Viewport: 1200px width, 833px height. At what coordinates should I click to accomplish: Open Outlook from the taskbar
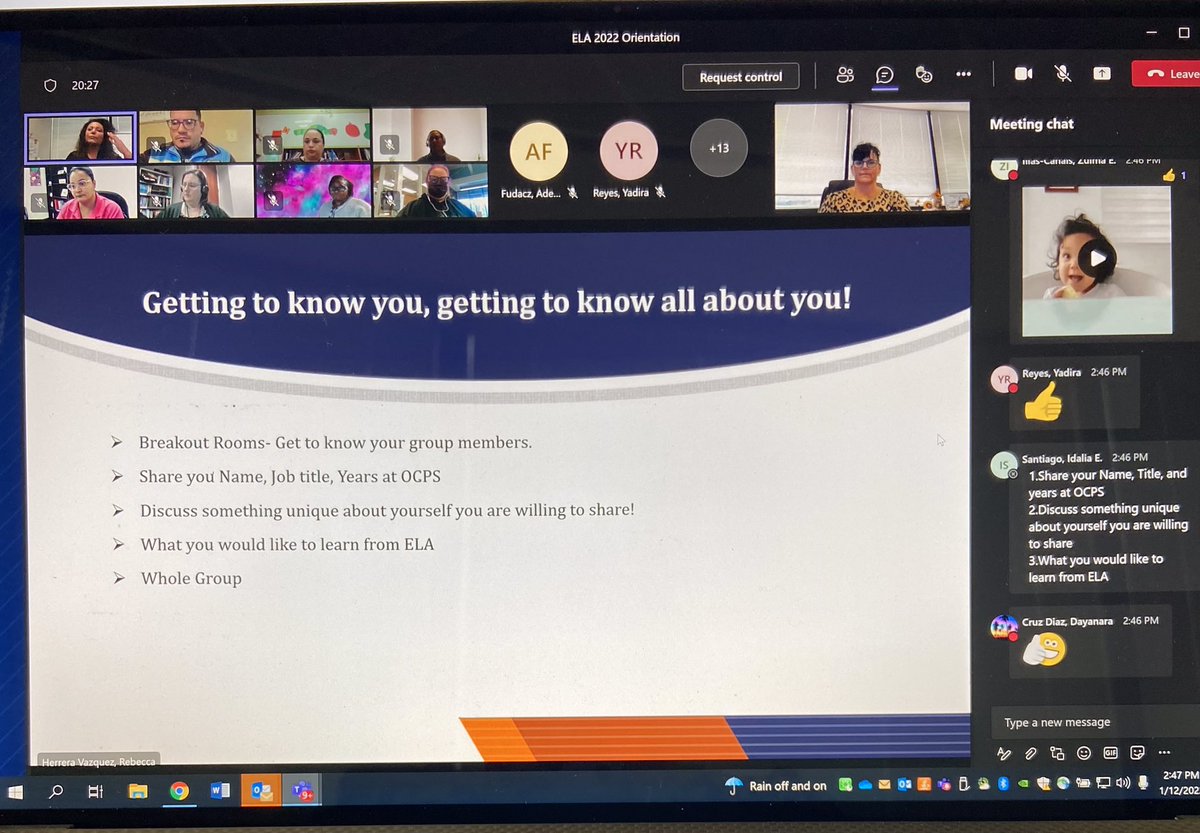(261, 790)
